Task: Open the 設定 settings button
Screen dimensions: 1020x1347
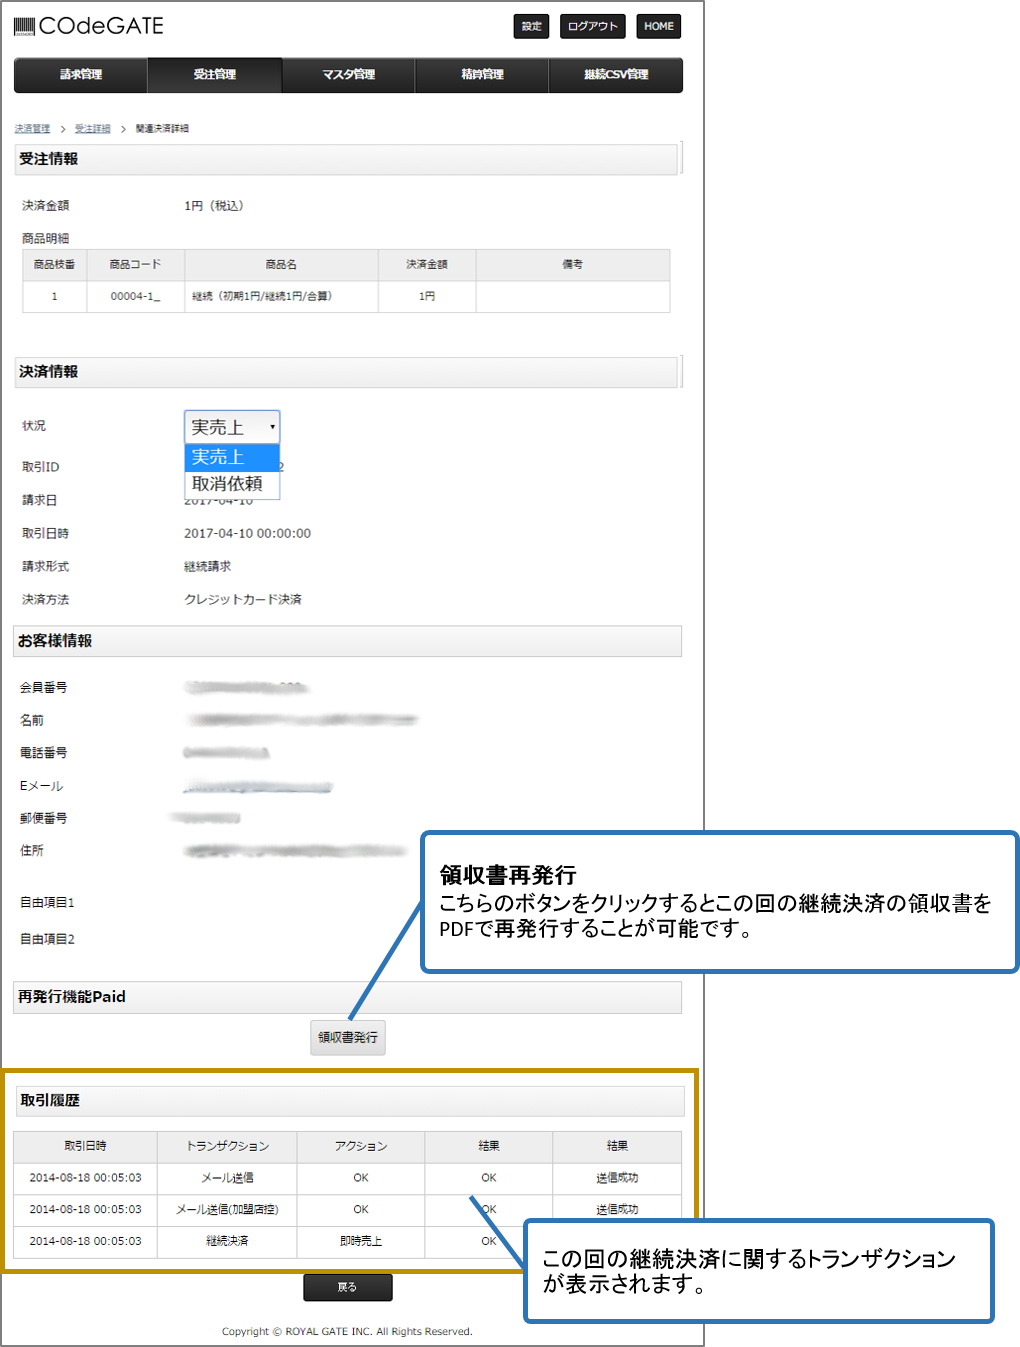Action: click(x=531, y=26)
